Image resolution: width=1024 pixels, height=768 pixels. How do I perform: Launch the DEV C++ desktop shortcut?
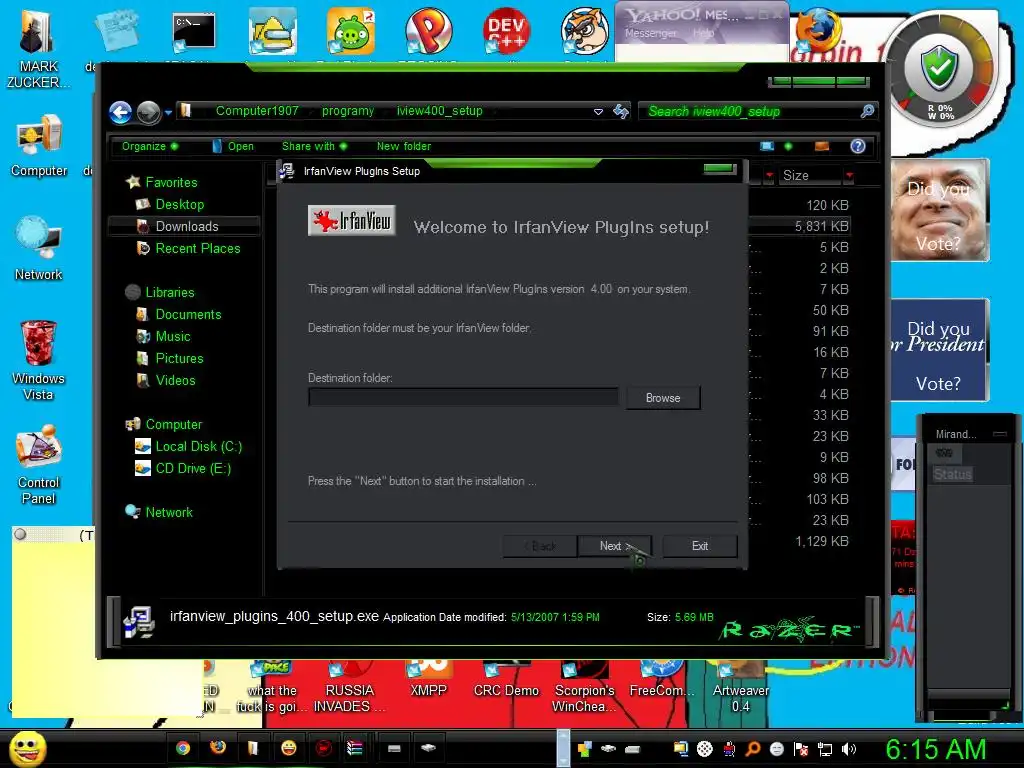click(x=506, y=31)
